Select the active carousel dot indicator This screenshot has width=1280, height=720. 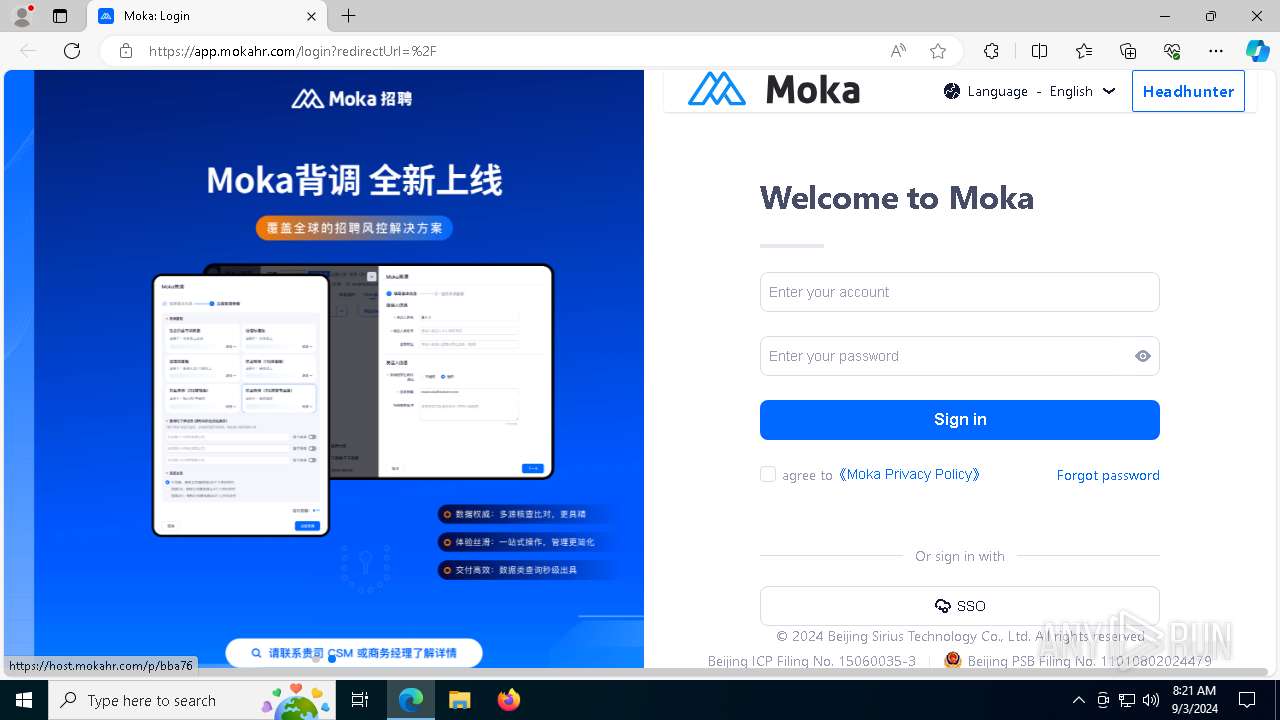[x=332, y=659]
